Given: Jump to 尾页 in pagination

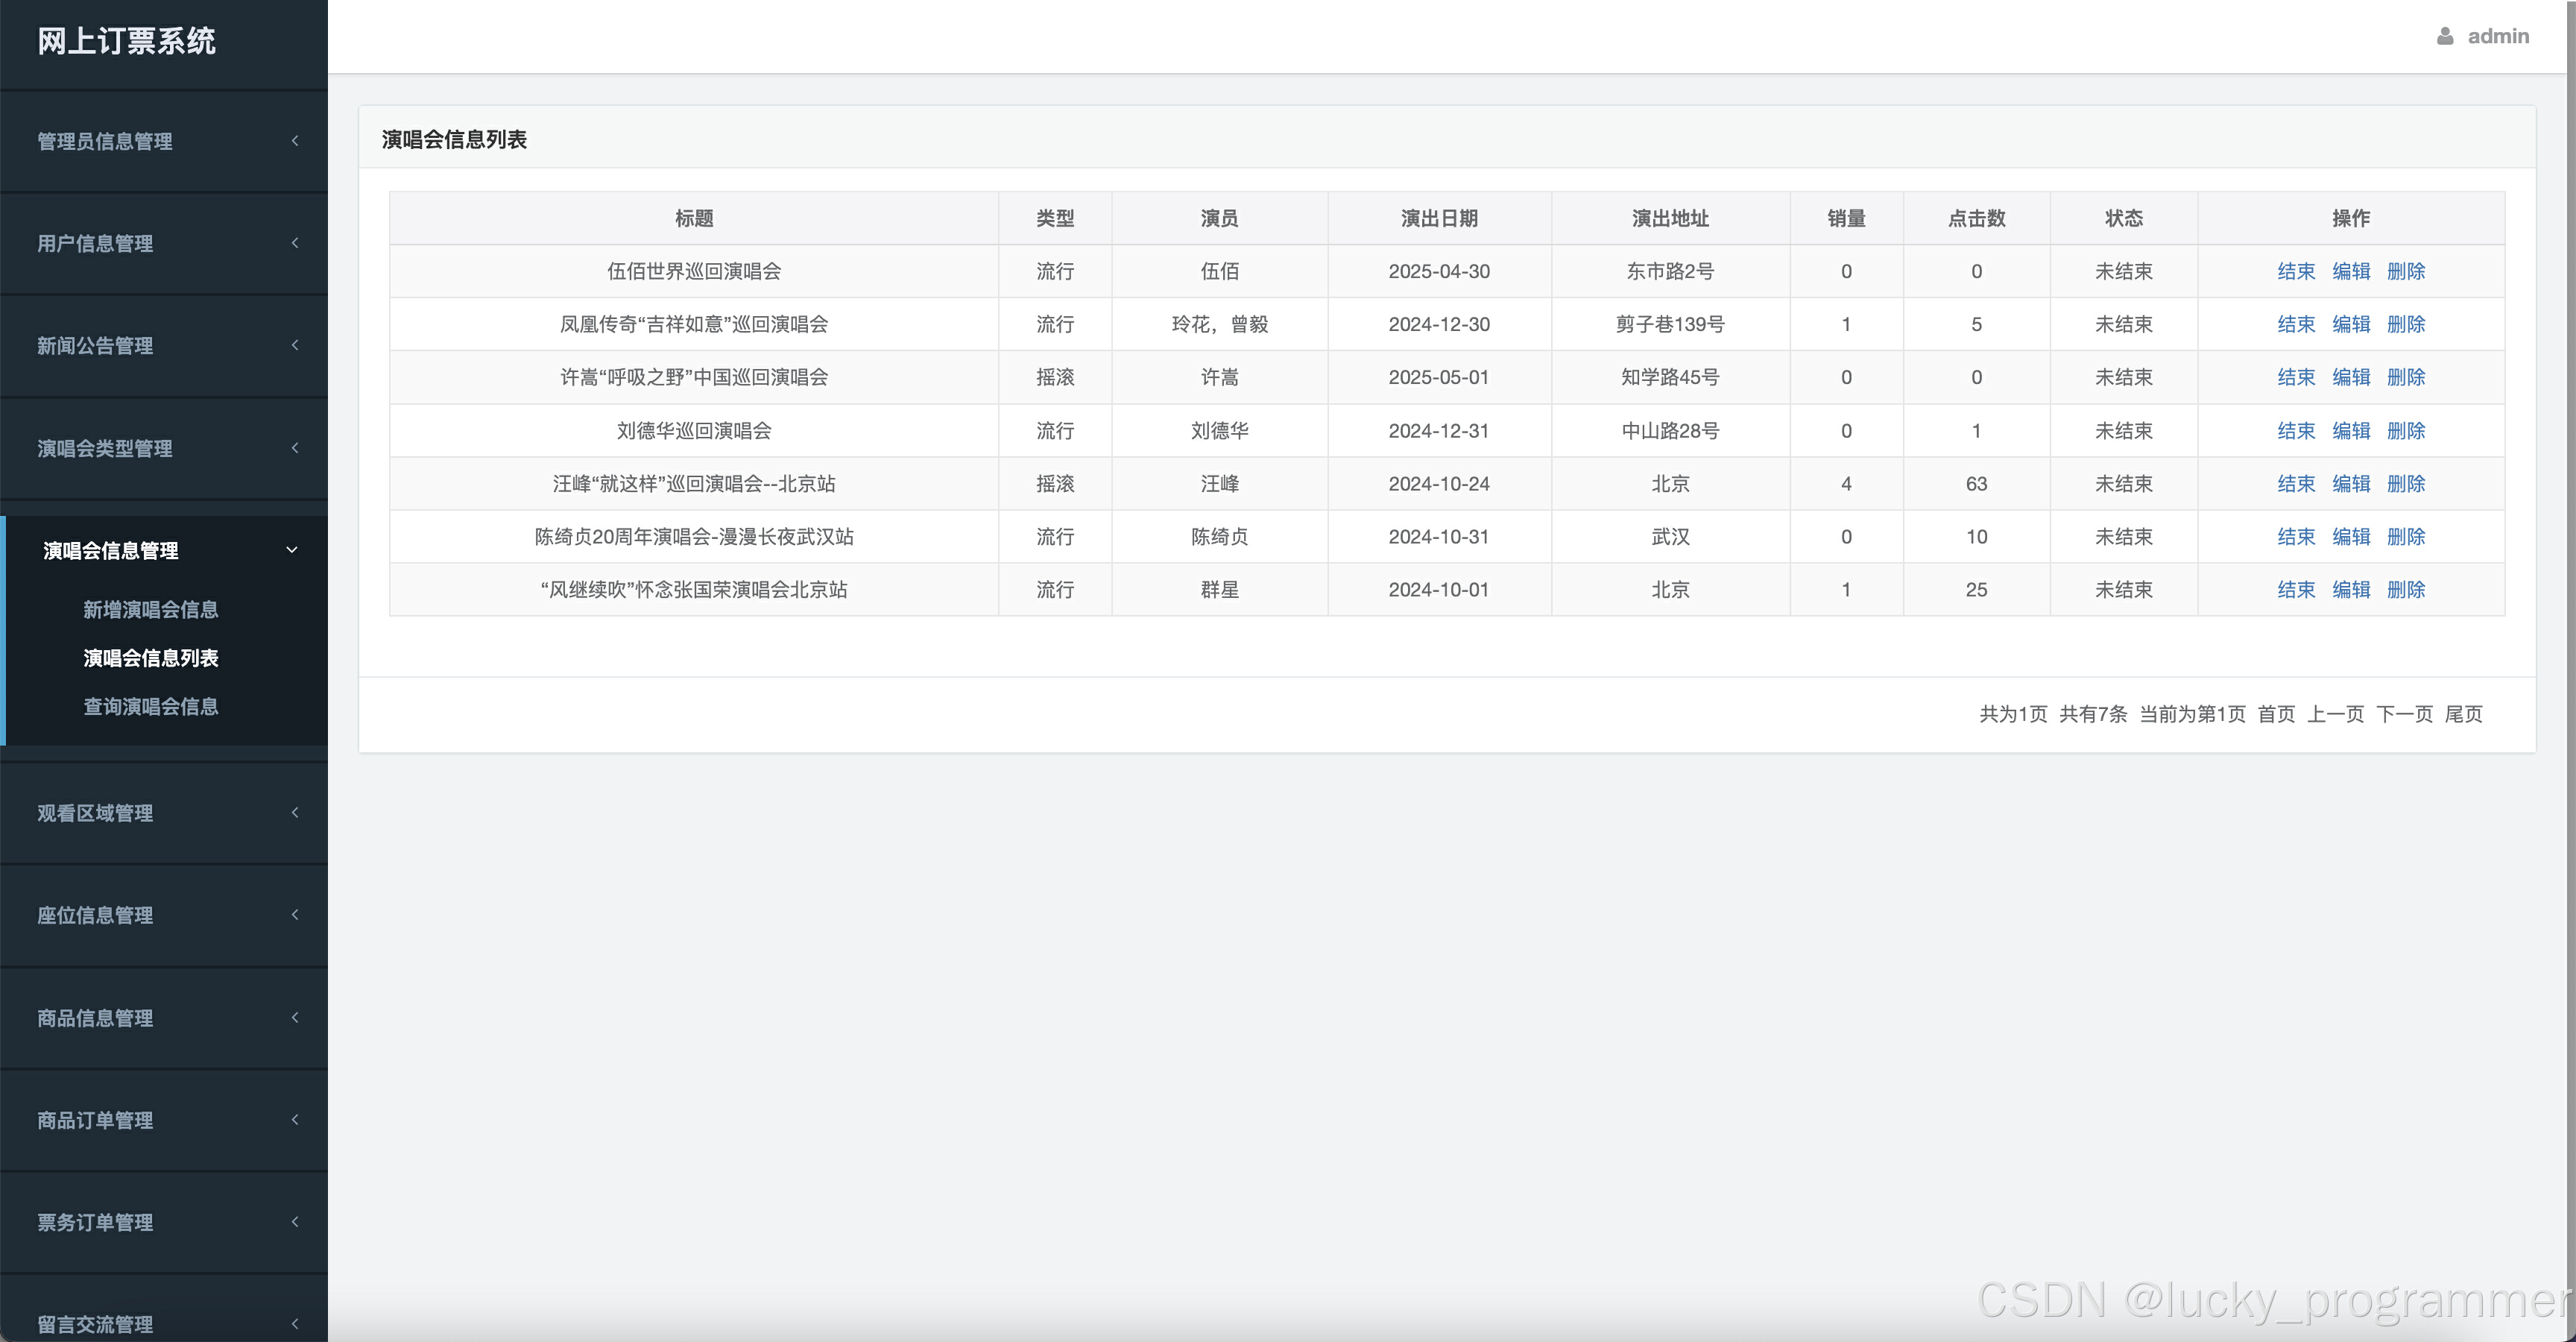Looking at the screenshot, I should point(2463,714).
